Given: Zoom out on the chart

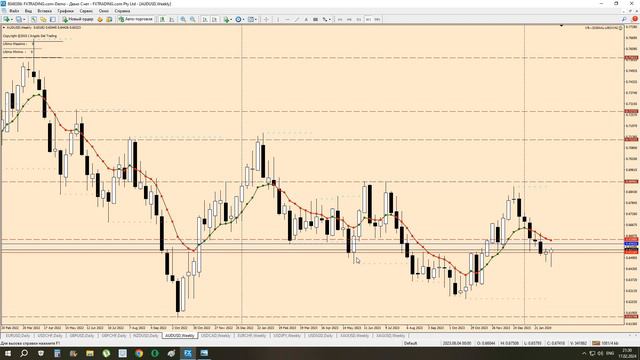Looking at the screenshot, I should (193, 19).
